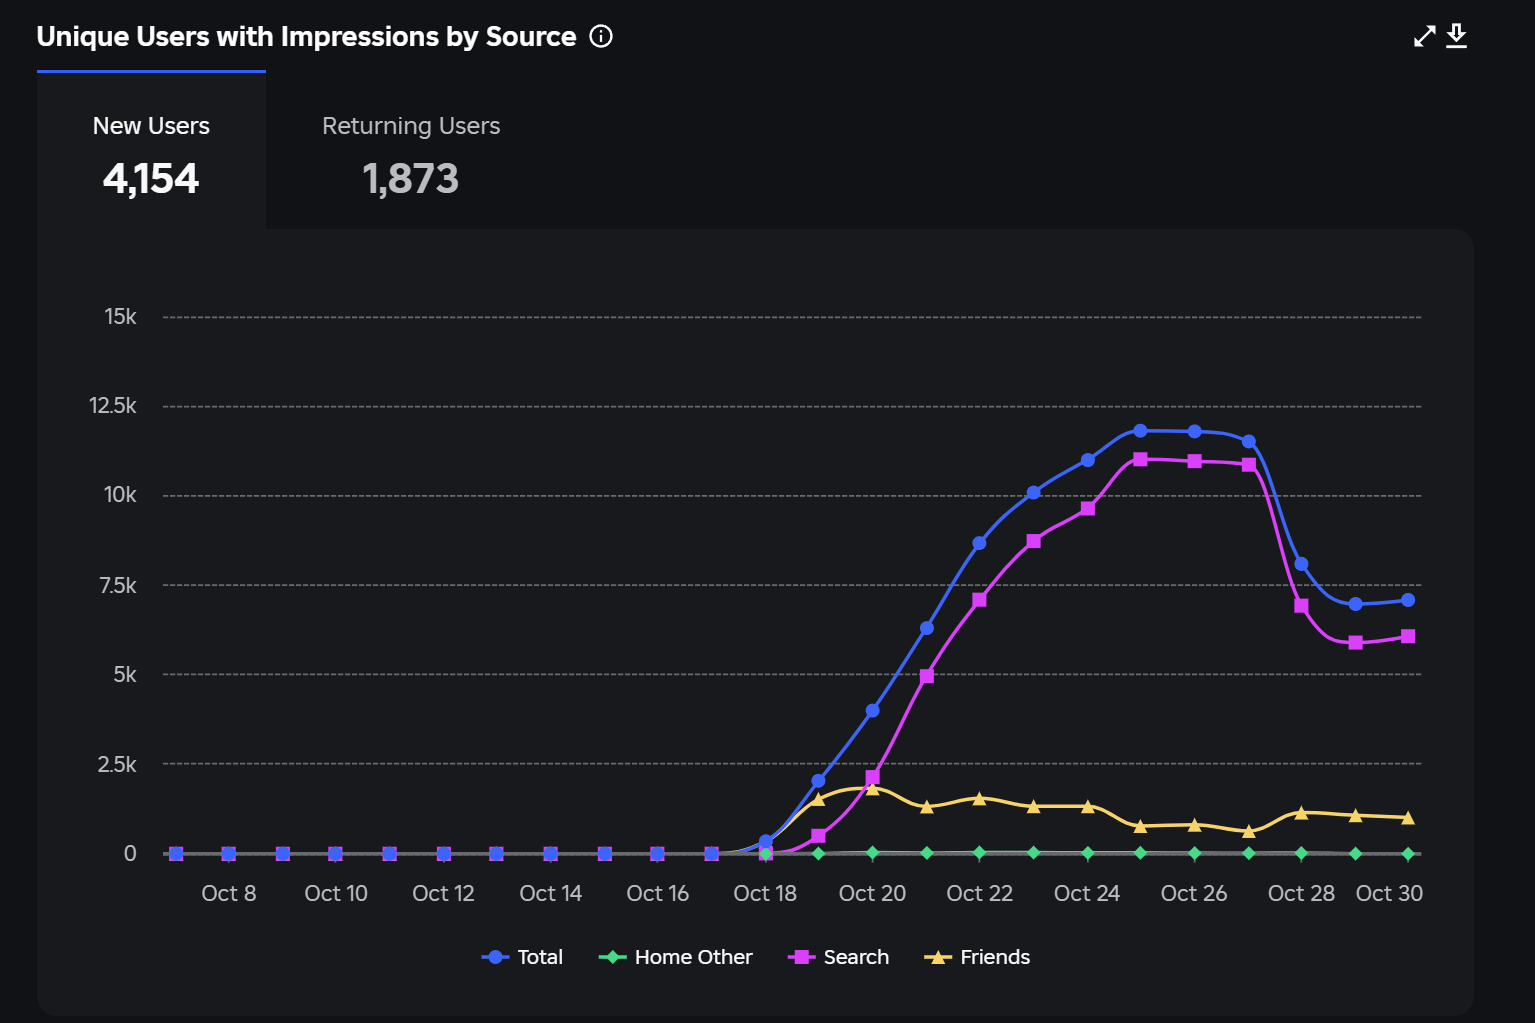Click the Total peak point near Oct 25

(x=1139, y=431)
